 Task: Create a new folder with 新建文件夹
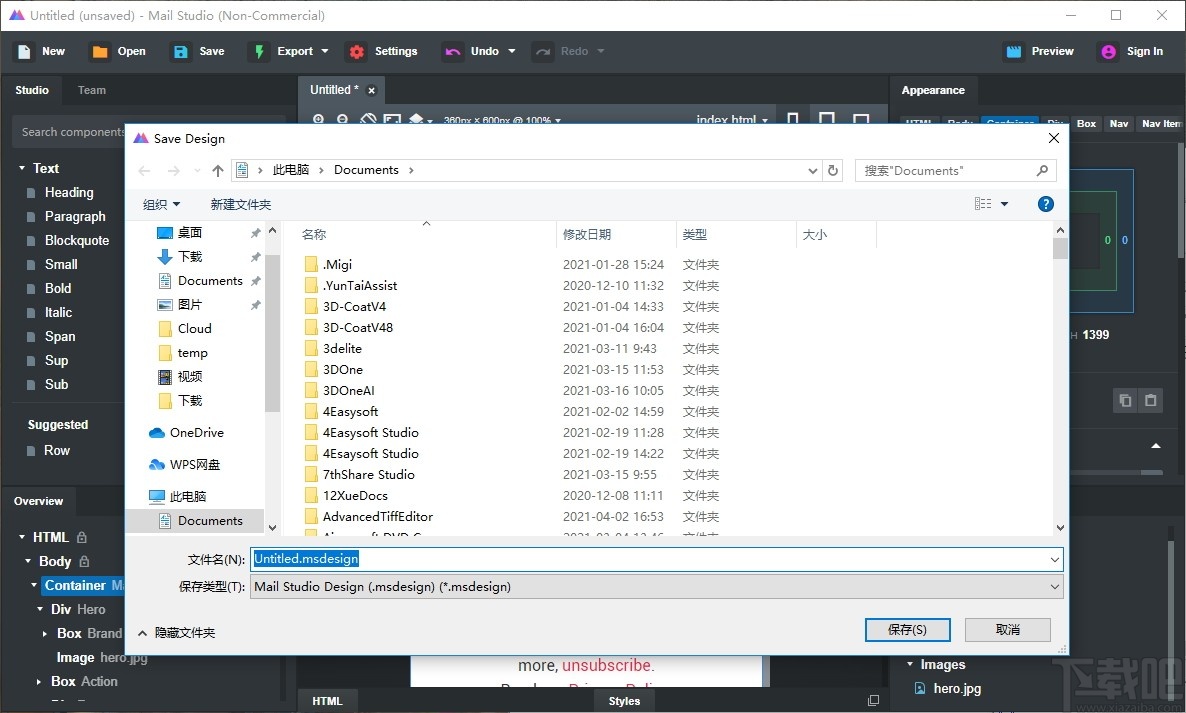pos(241,204)
